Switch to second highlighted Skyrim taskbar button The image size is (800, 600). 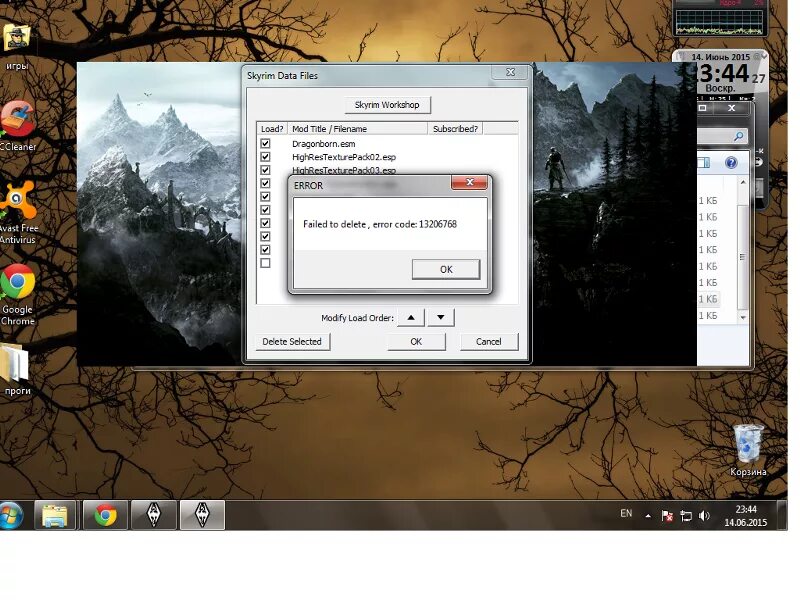202,515
